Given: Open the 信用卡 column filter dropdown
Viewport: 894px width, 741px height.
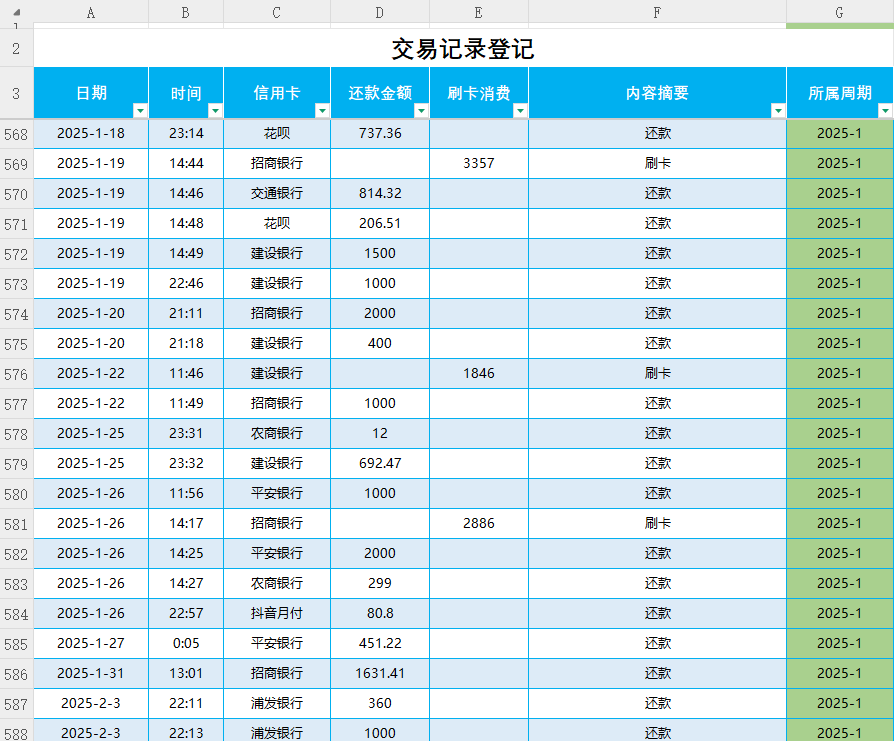Looking at the screenshot, I should pyautogui.click(x=322, y=111).
